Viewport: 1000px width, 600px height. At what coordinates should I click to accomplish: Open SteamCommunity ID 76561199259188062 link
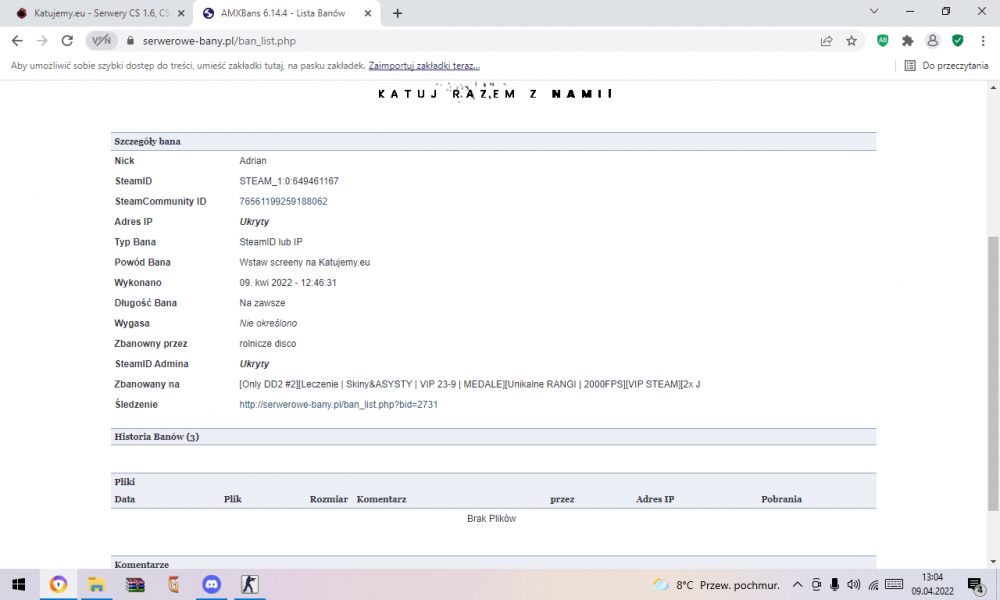(283, 201)
